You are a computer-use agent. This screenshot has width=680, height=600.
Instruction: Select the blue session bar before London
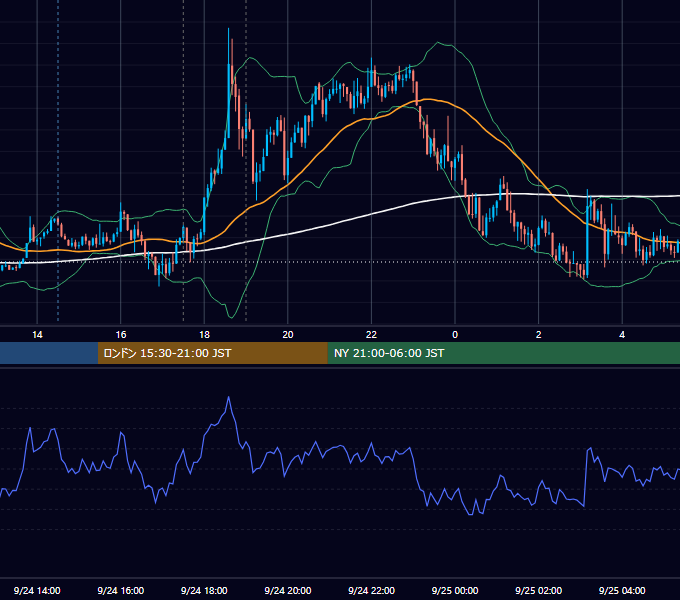(49, 353)
